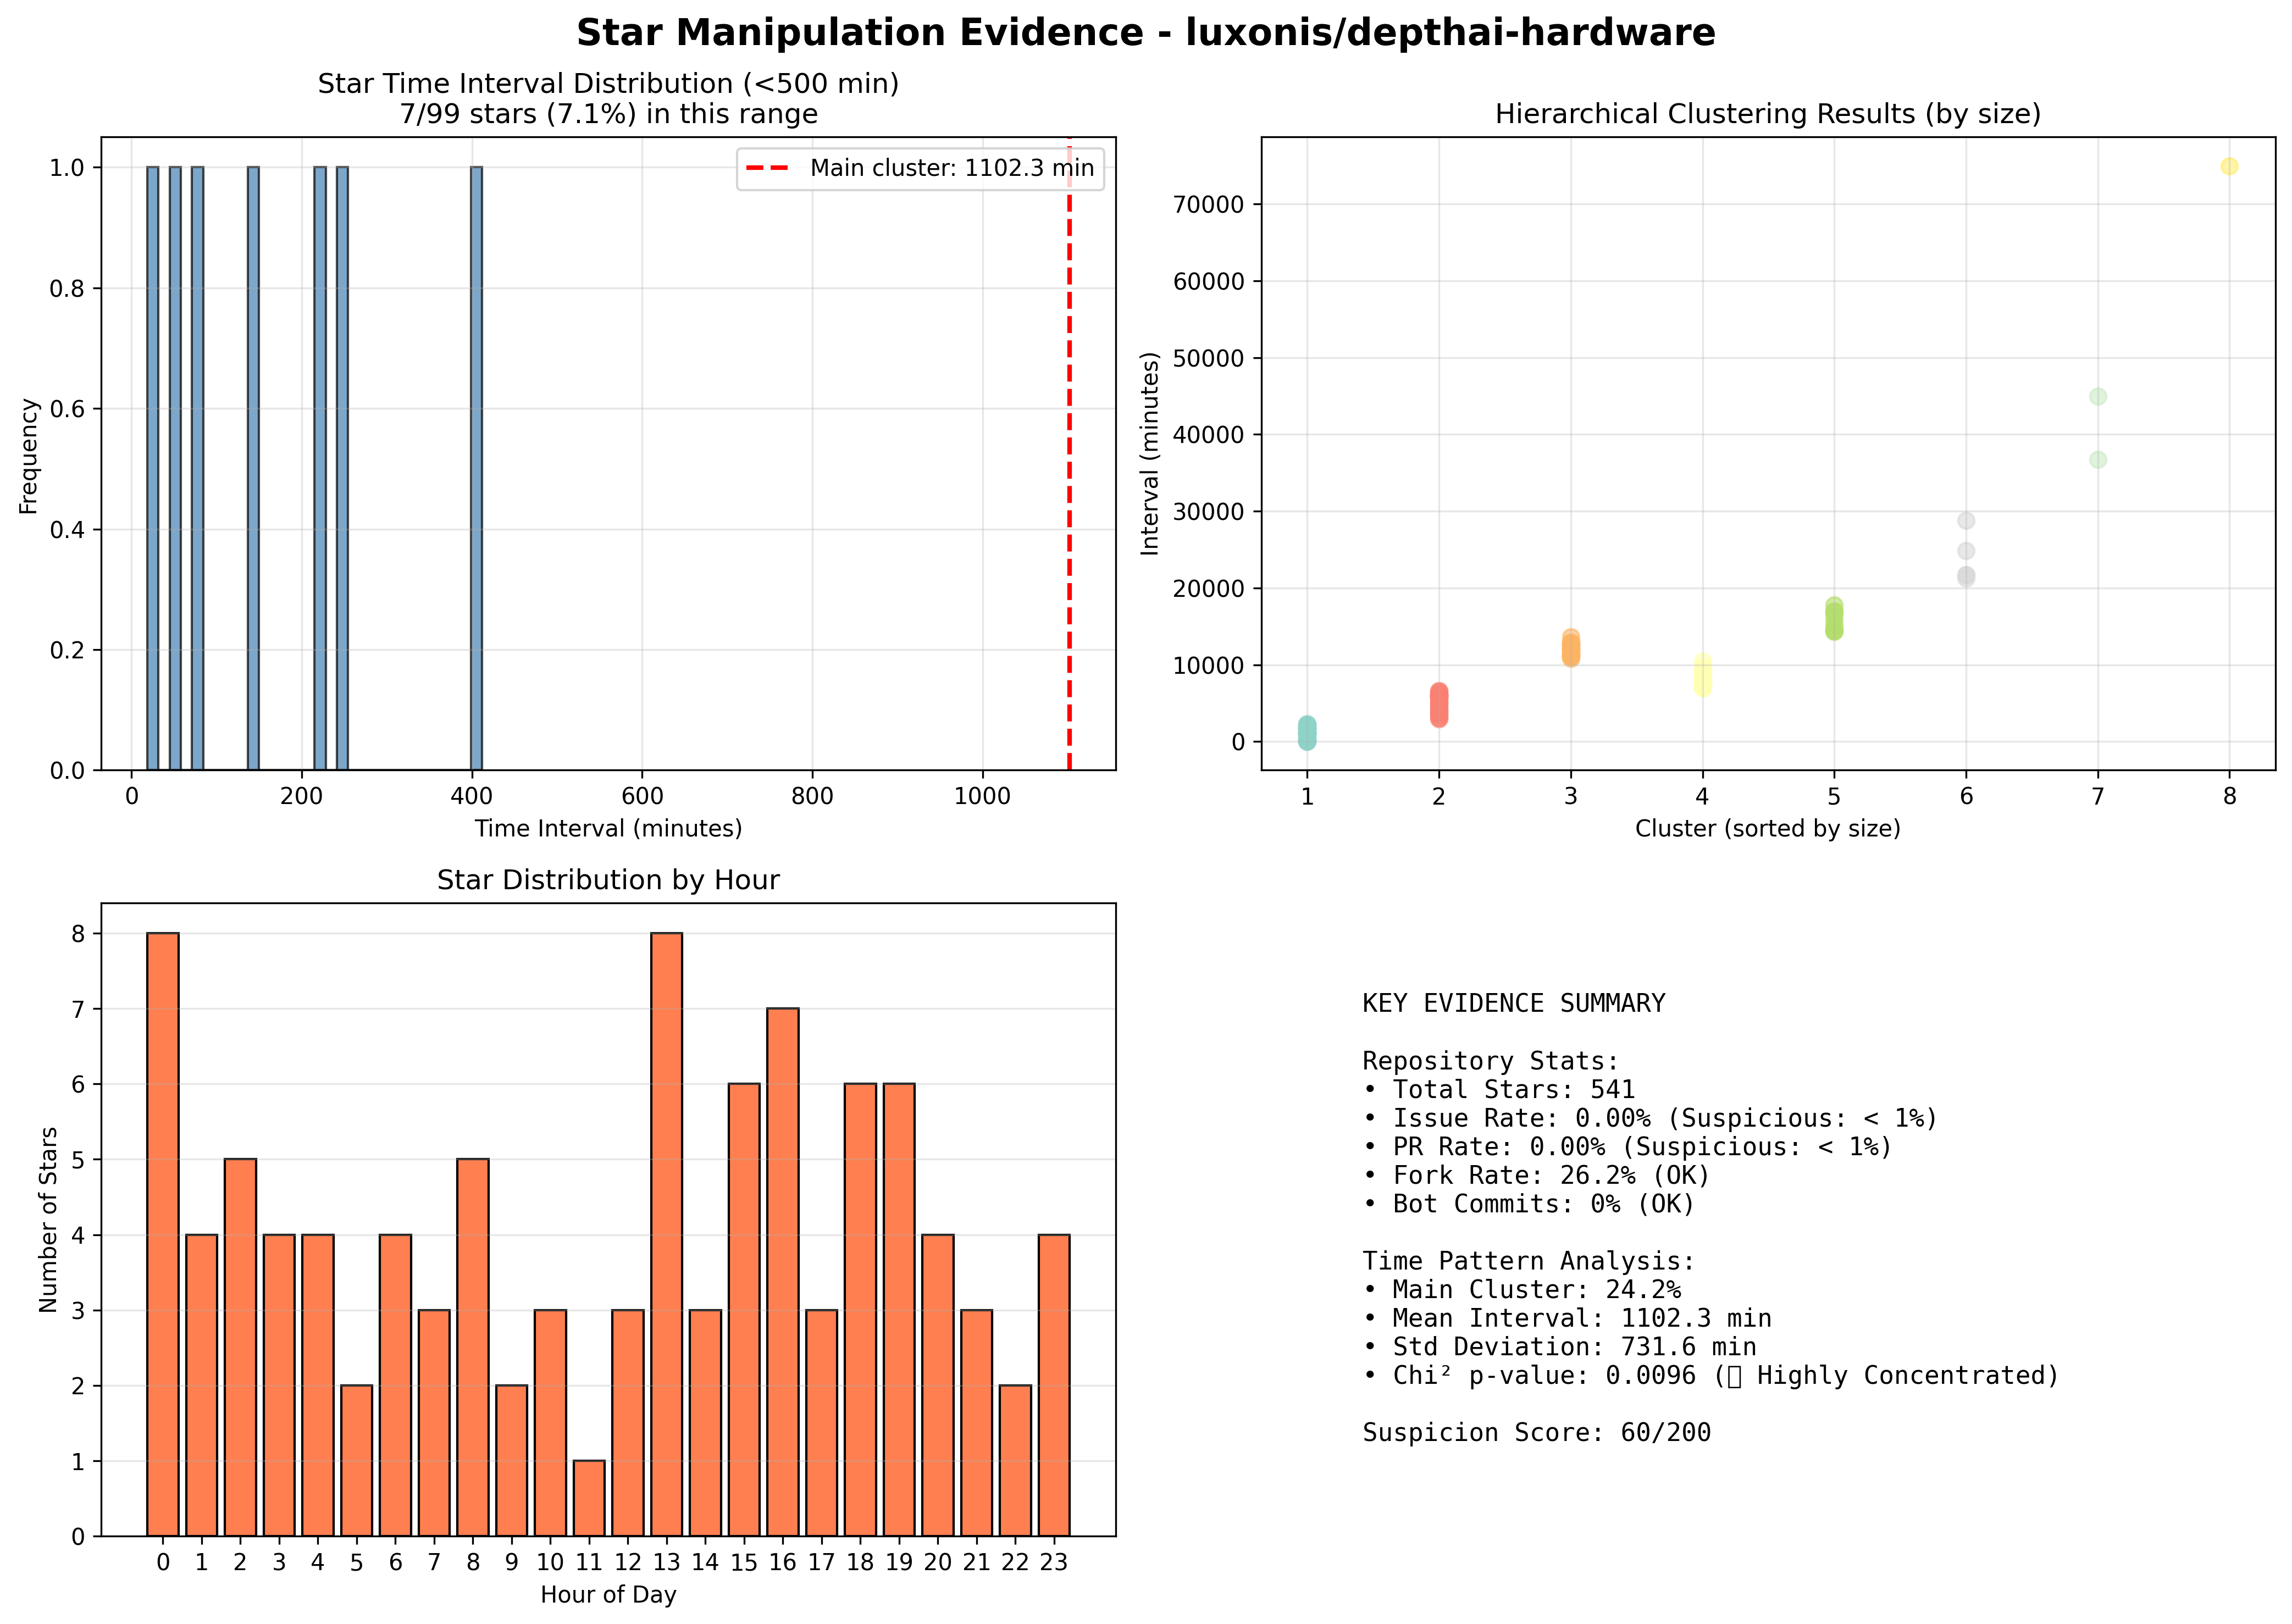Click the bar for hour 16
This screenshot has height=1624, width=2292.
point(783,1272)
